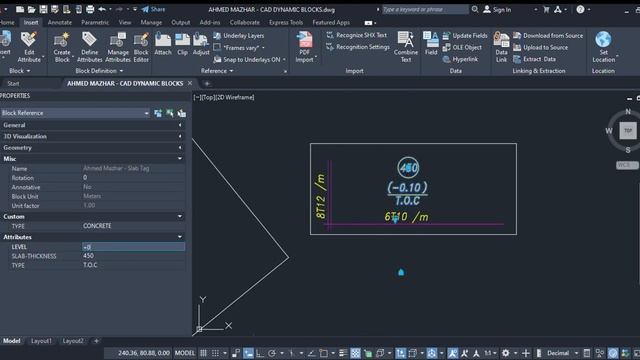640x360 pixels.
Task: Insert a Field from the Data panel
Action: [x=431, y=44]
